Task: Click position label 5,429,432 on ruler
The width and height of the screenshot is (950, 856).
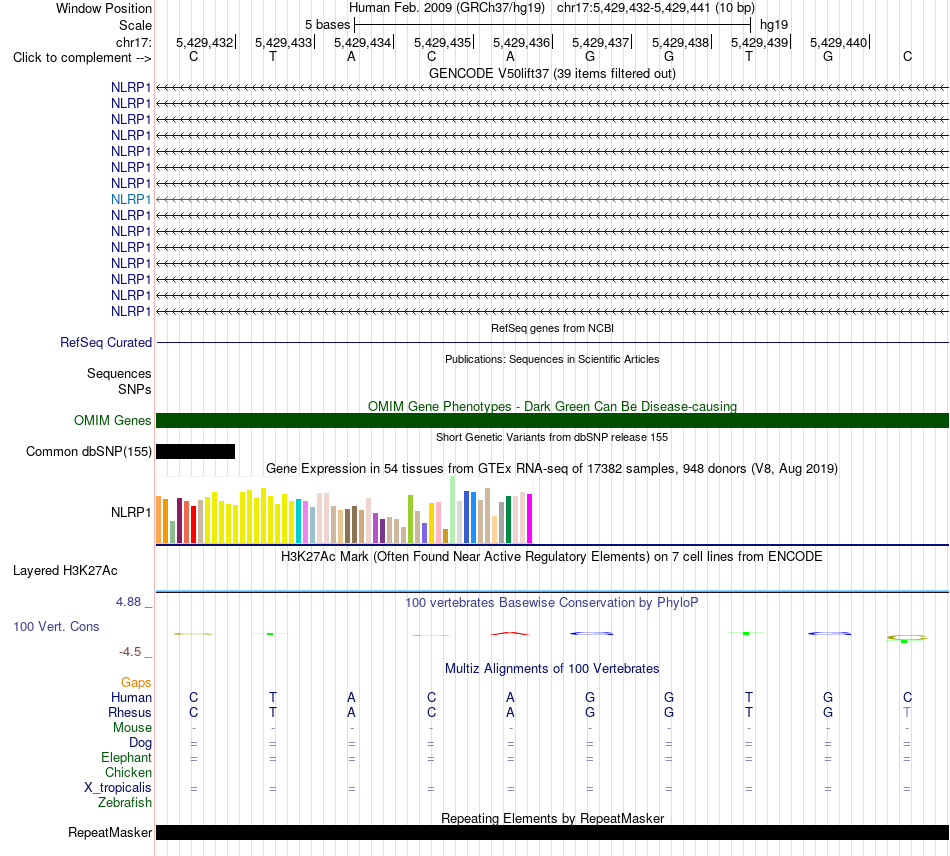Action: tap(204, 42)
